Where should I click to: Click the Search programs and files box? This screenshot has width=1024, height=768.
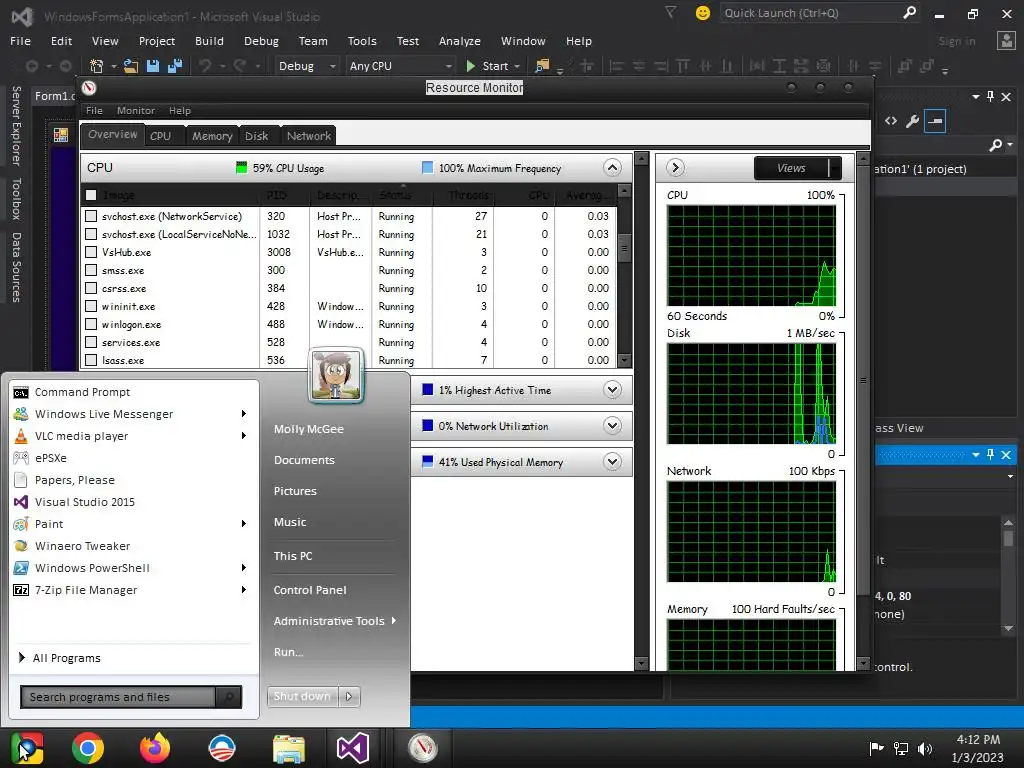tap(118, 697)
